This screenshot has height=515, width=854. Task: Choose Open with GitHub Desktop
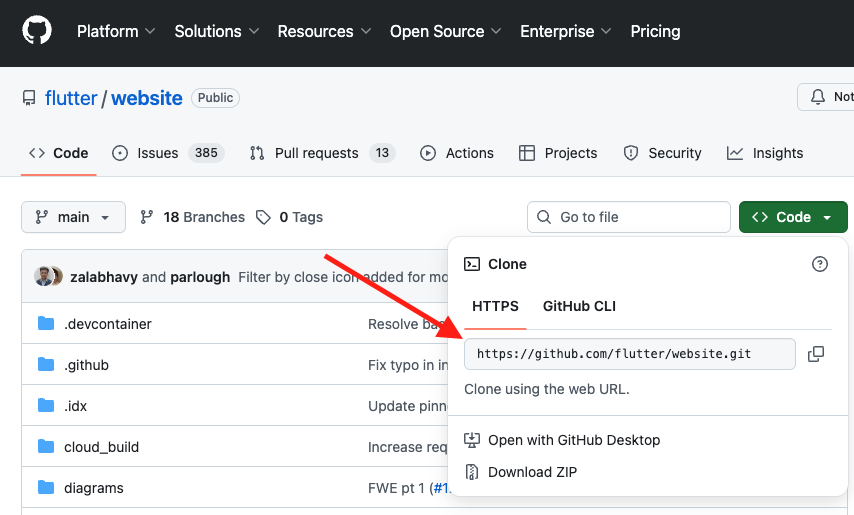click(x=574, y=440)
